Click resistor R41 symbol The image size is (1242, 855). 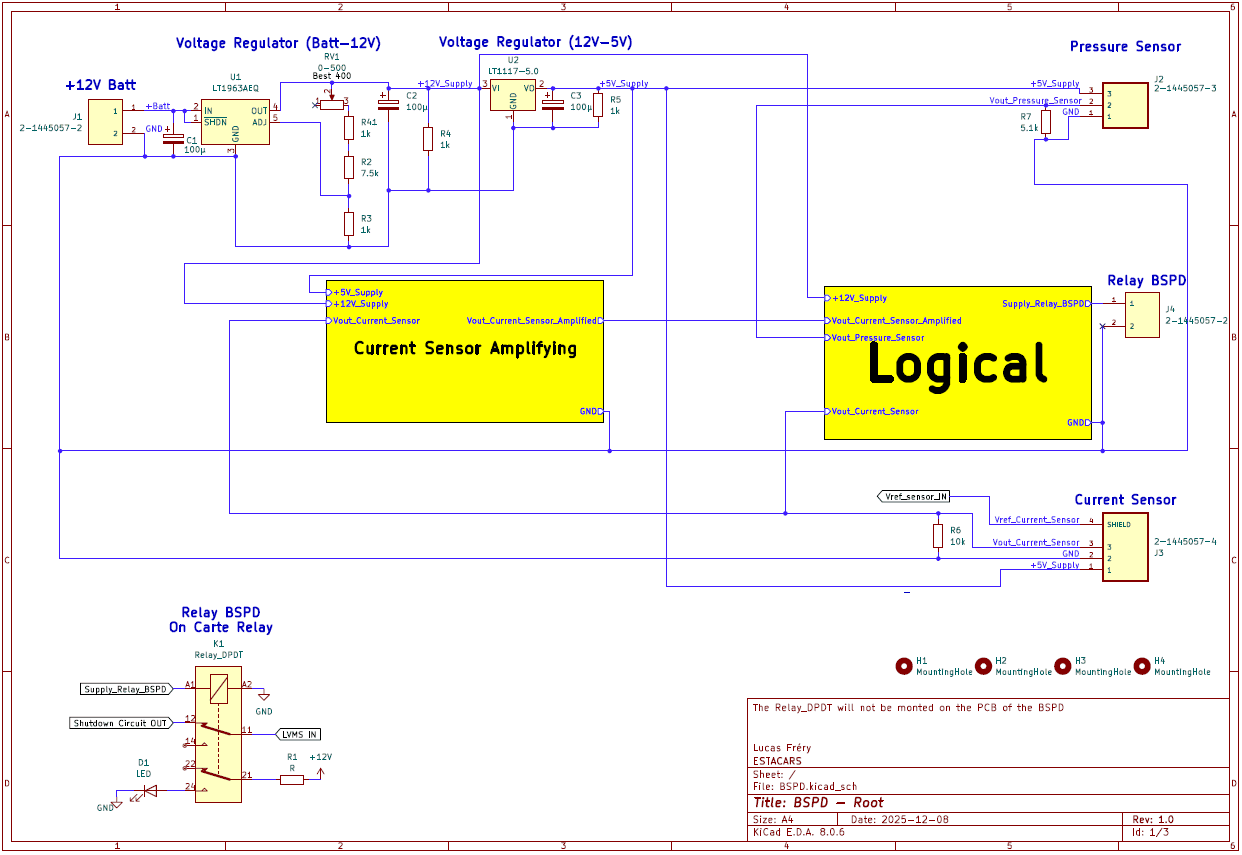(x=349, y=128)
